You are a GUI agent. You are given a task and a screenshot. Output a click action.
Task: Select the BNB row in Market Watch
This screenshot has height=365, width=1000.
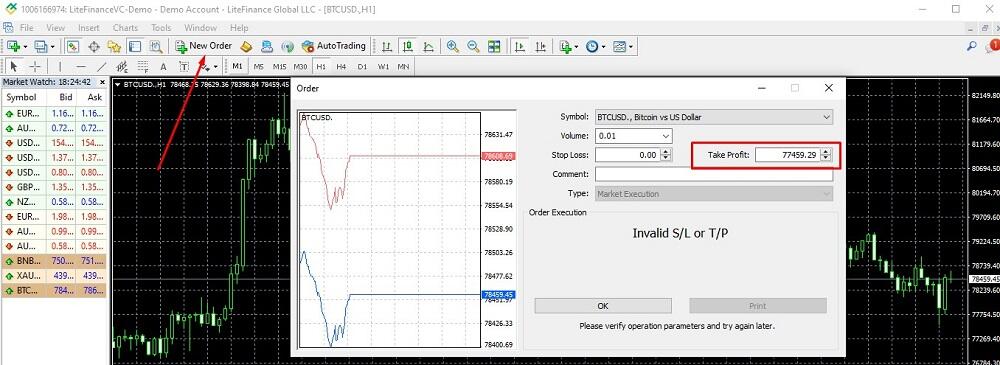pos(54,261)
